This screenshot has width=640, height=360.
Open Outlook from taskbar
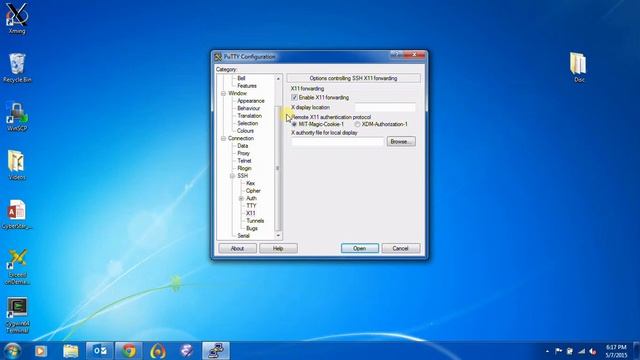click(100, 351)
